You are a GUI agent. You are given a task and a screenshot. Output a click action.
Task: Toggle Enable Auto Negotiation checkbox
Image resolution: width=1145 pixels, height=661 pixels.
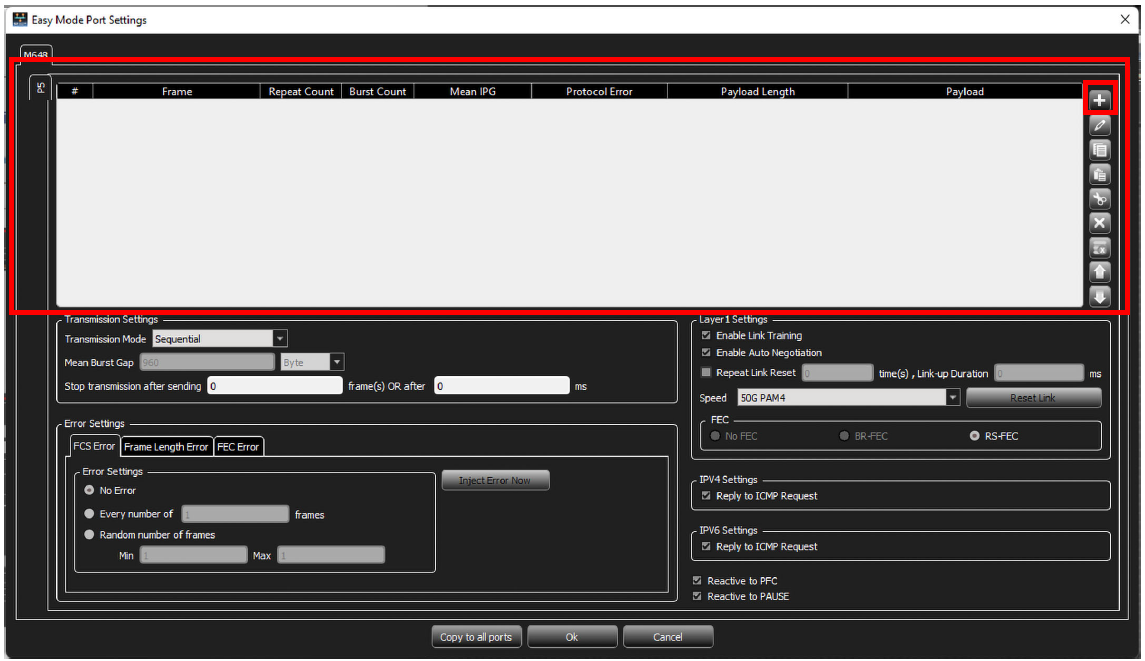click(x=705, y=352)
